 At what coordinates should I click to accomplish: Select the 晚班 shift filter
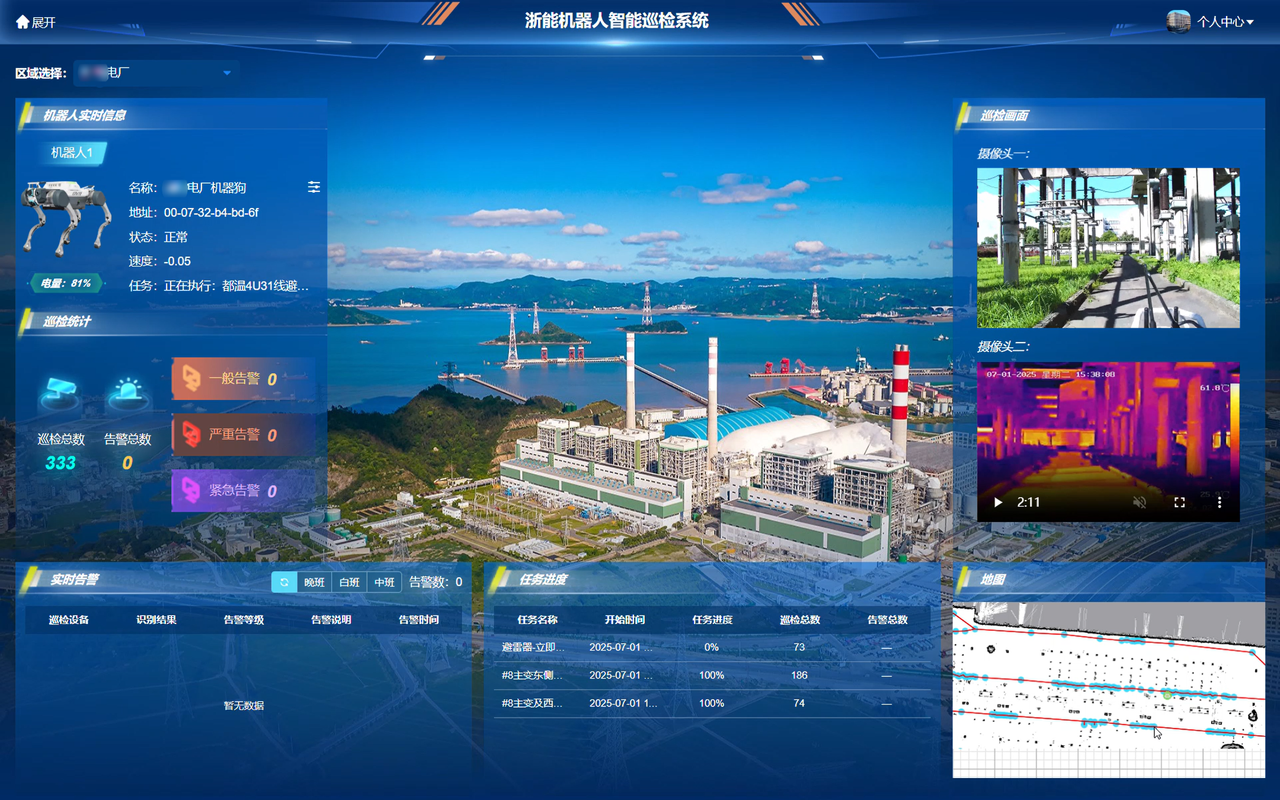314,582
